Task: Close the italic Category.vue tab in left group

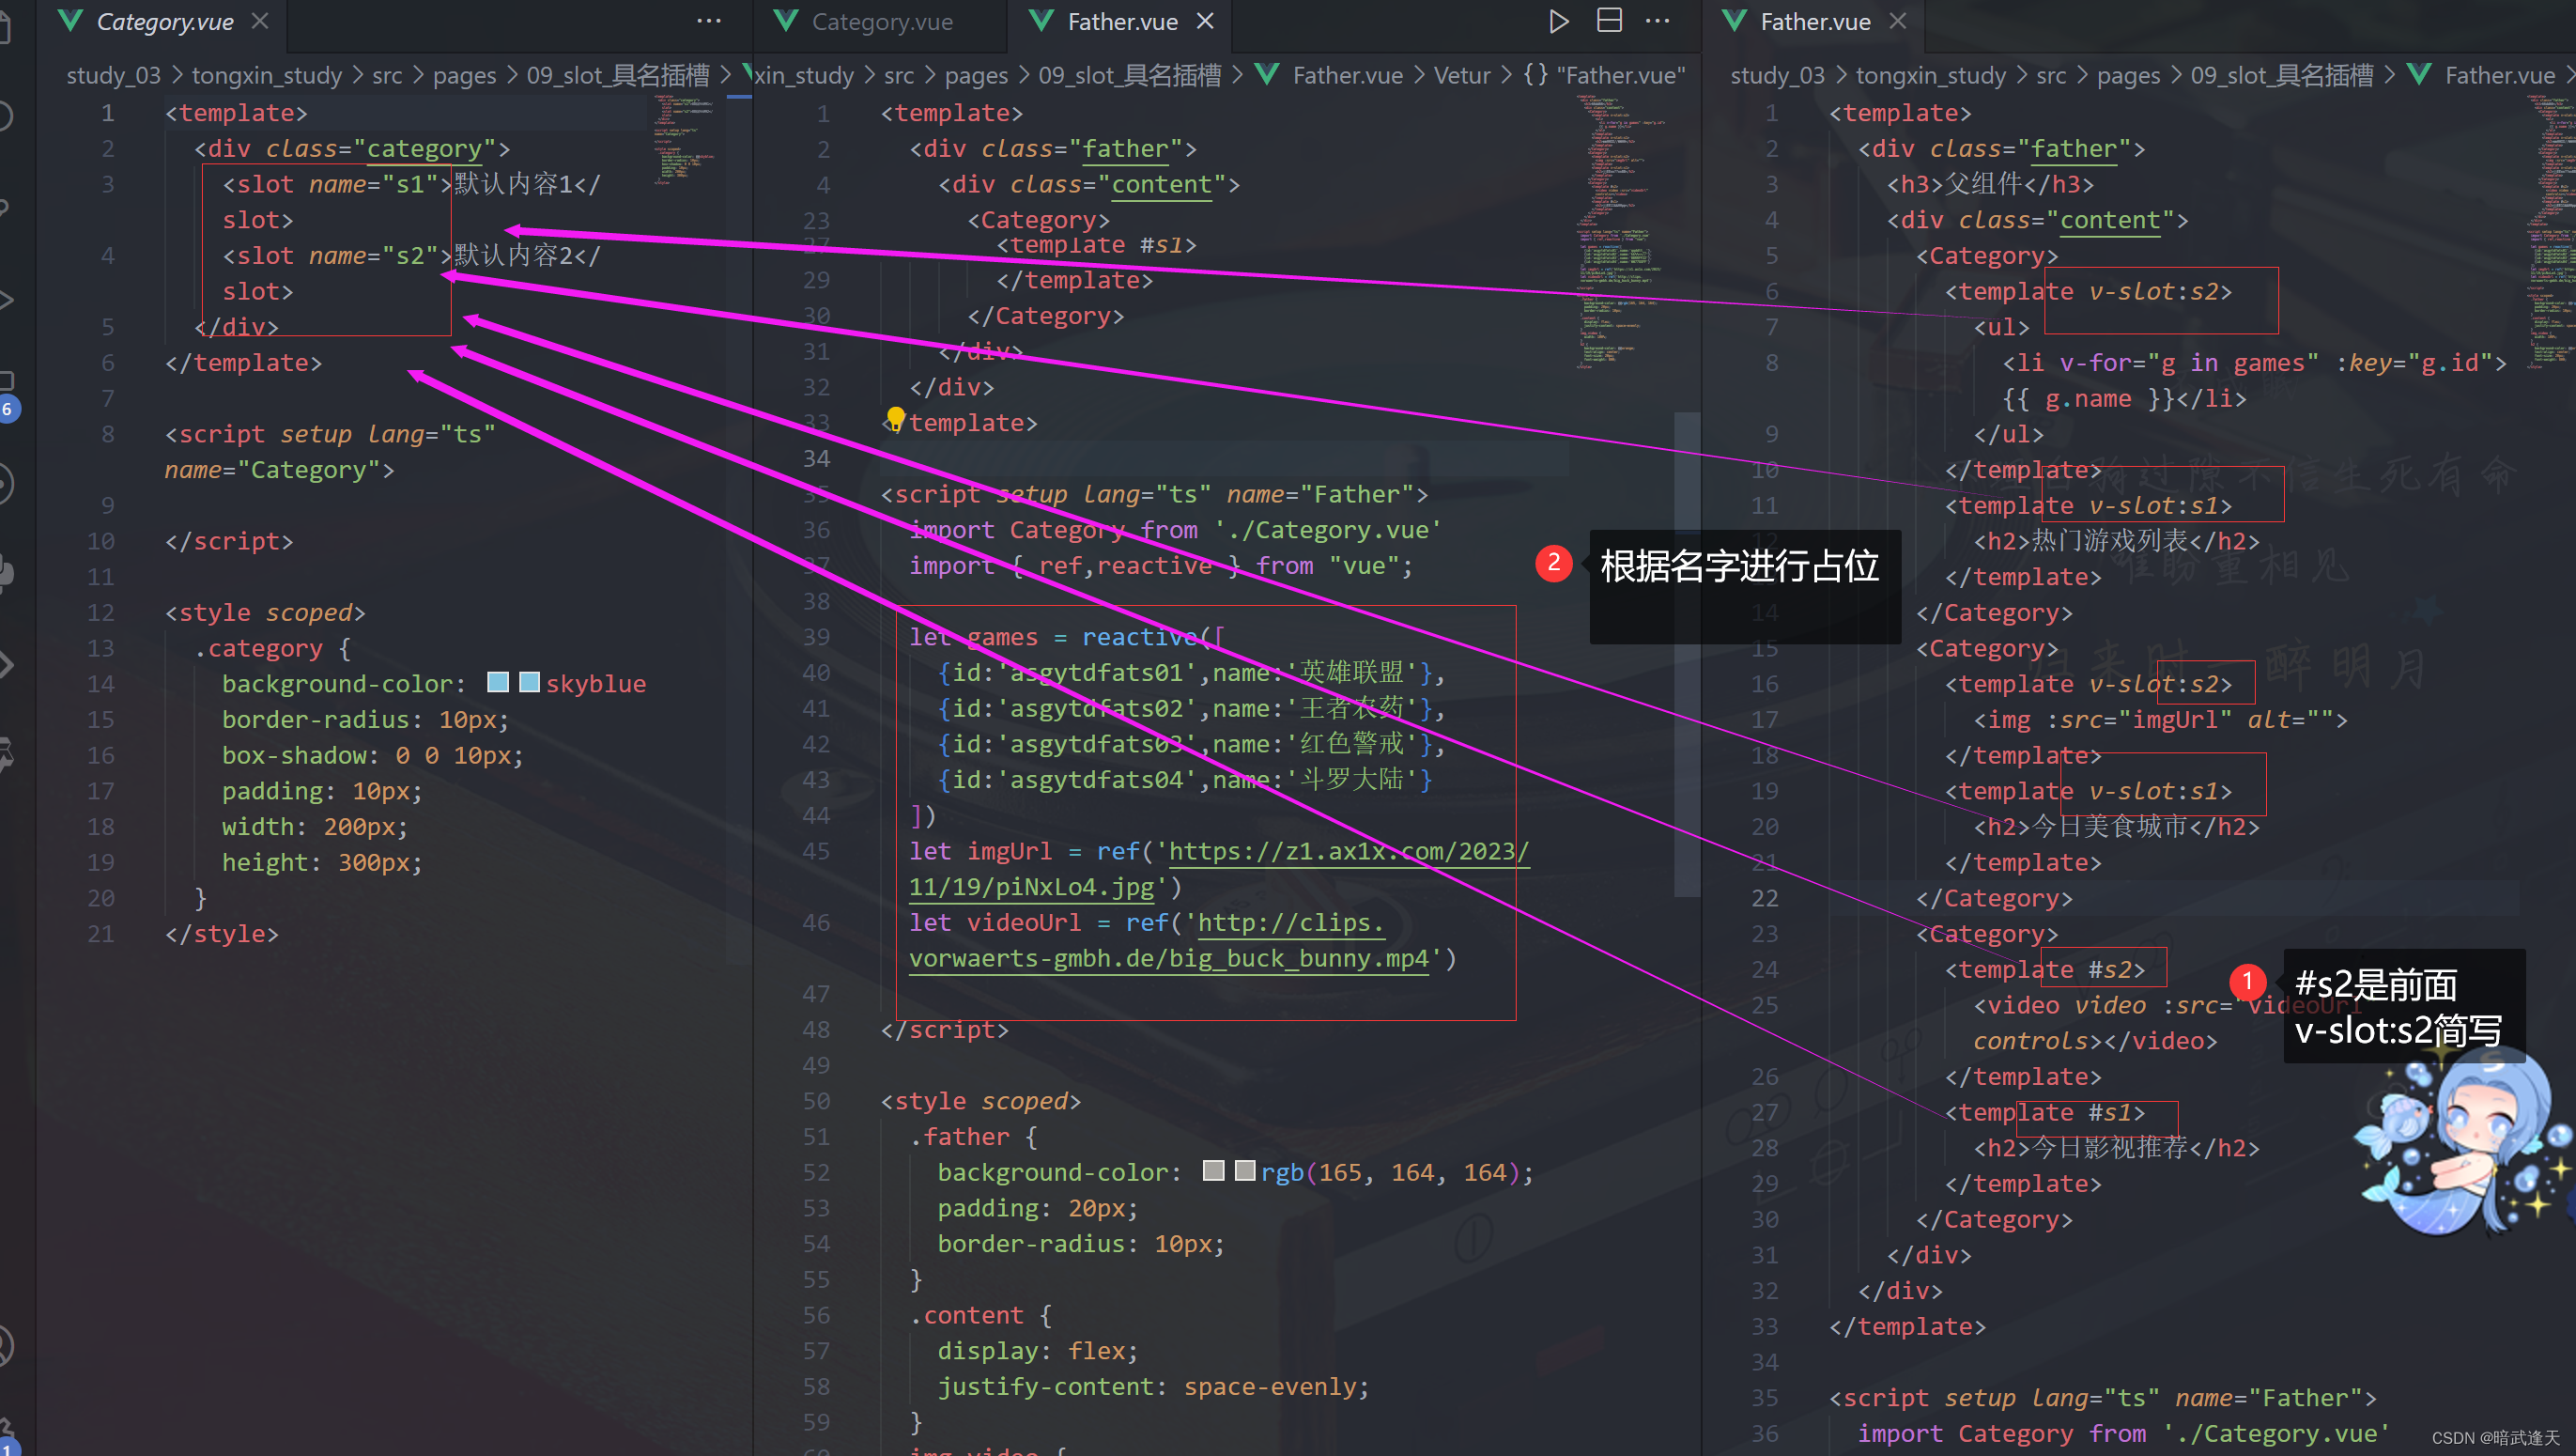Action: (x=260, y=21)
